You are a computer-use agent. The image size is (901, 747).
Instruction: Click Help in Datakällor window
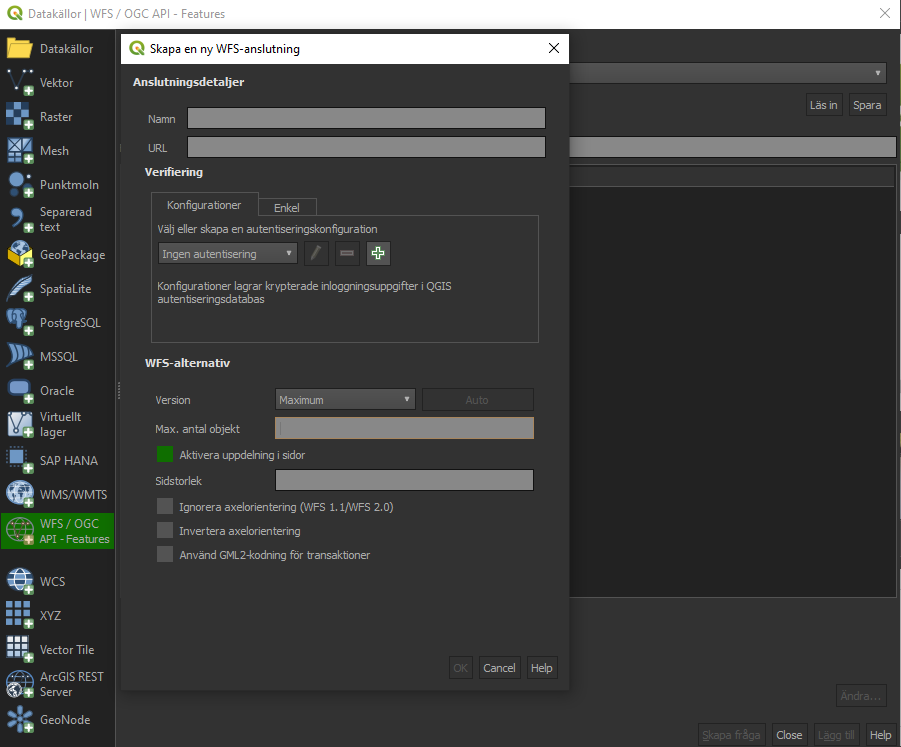click(880, 735)
